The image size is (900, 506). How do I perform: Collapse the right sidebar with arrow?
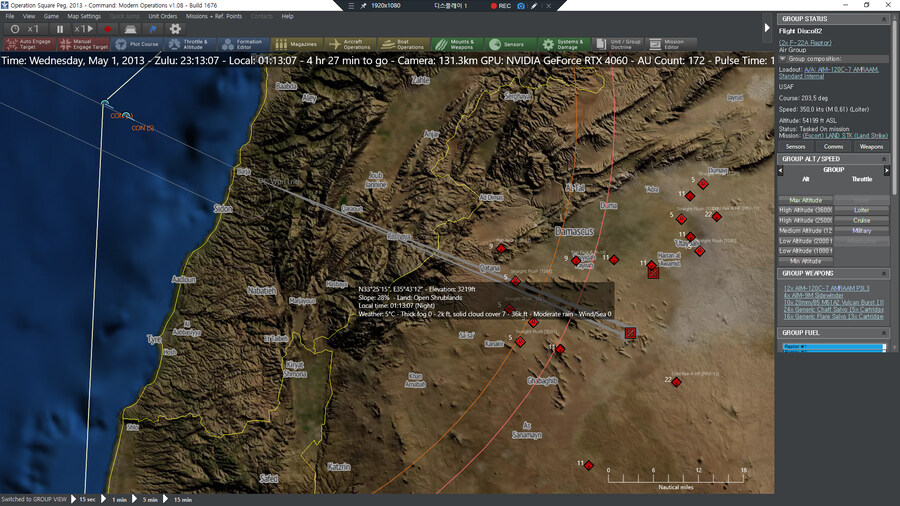coord(767,28)
